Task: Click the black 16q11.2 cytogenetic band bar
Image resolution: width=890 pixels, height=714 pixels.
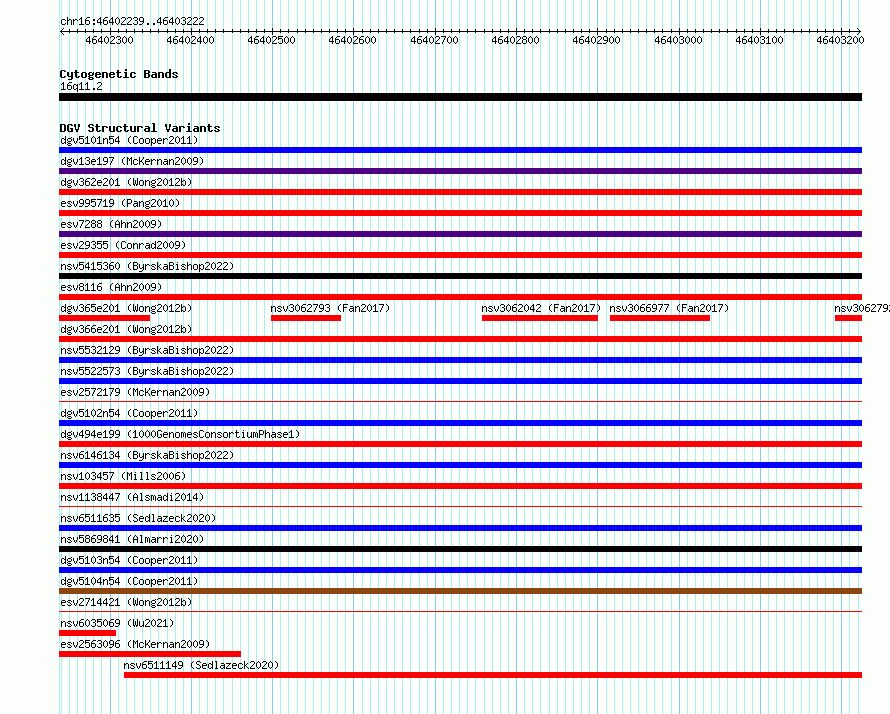Action: click(460, 97)
